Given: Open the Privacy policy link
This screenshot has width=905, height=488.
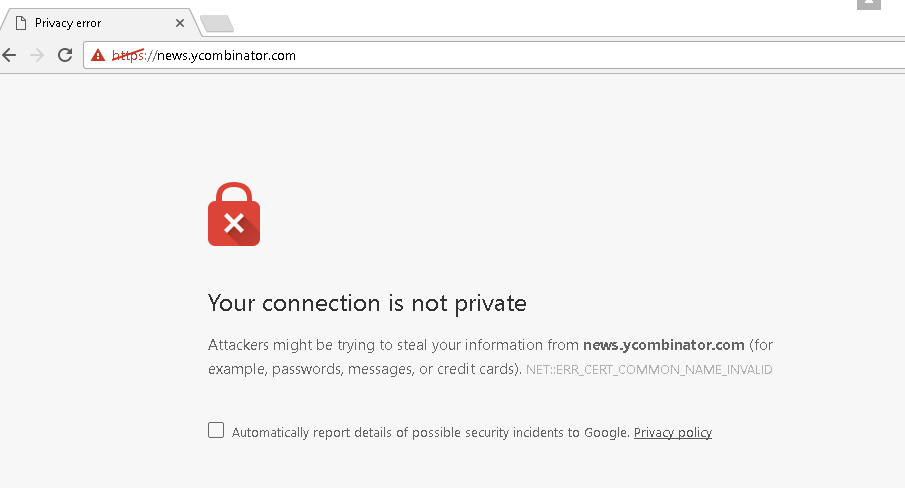Looking at the screenshot, I should click(x=672, y=433).
